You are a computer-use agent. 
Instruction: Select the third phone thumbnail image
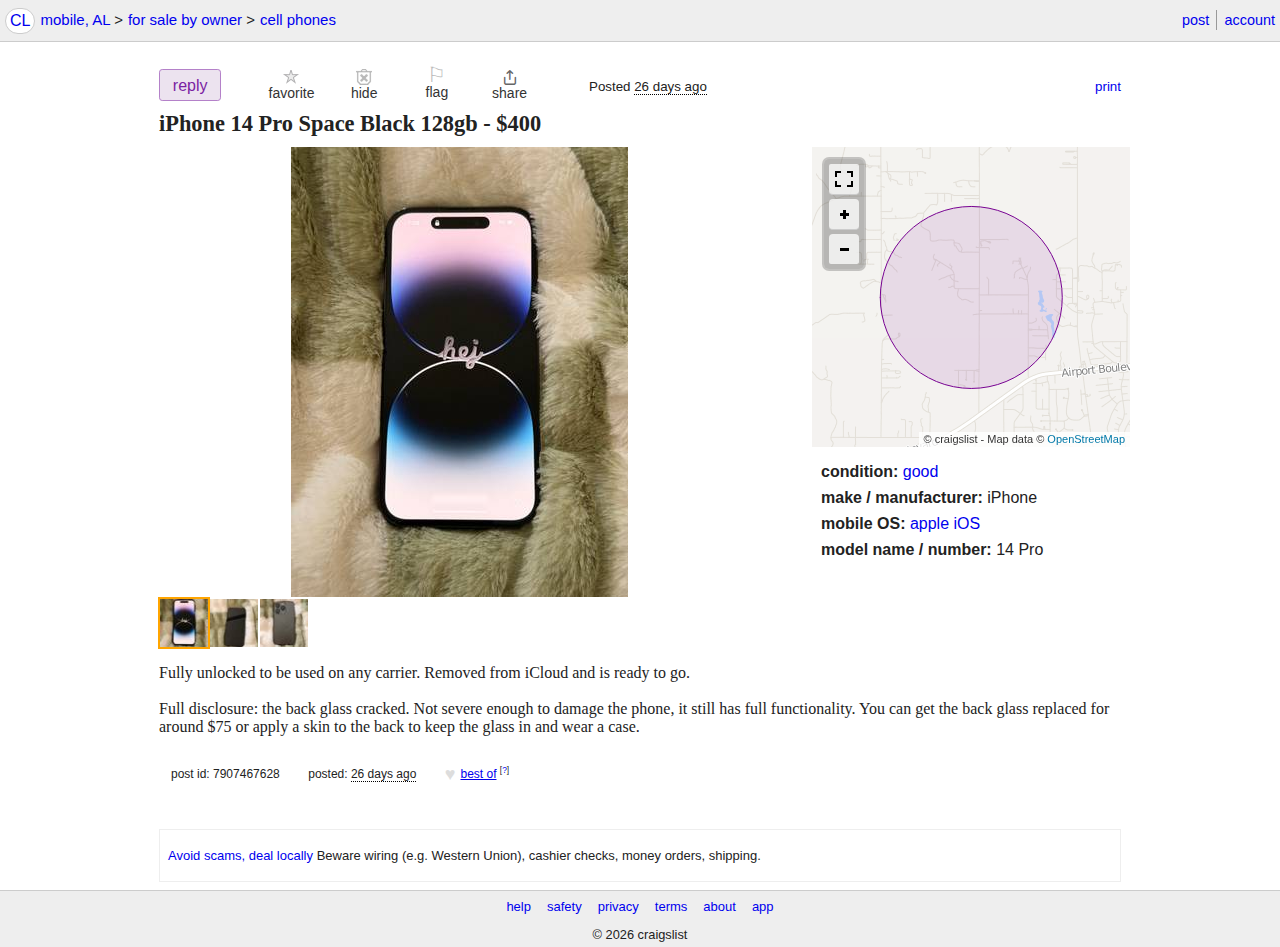(x=284, y=623)
